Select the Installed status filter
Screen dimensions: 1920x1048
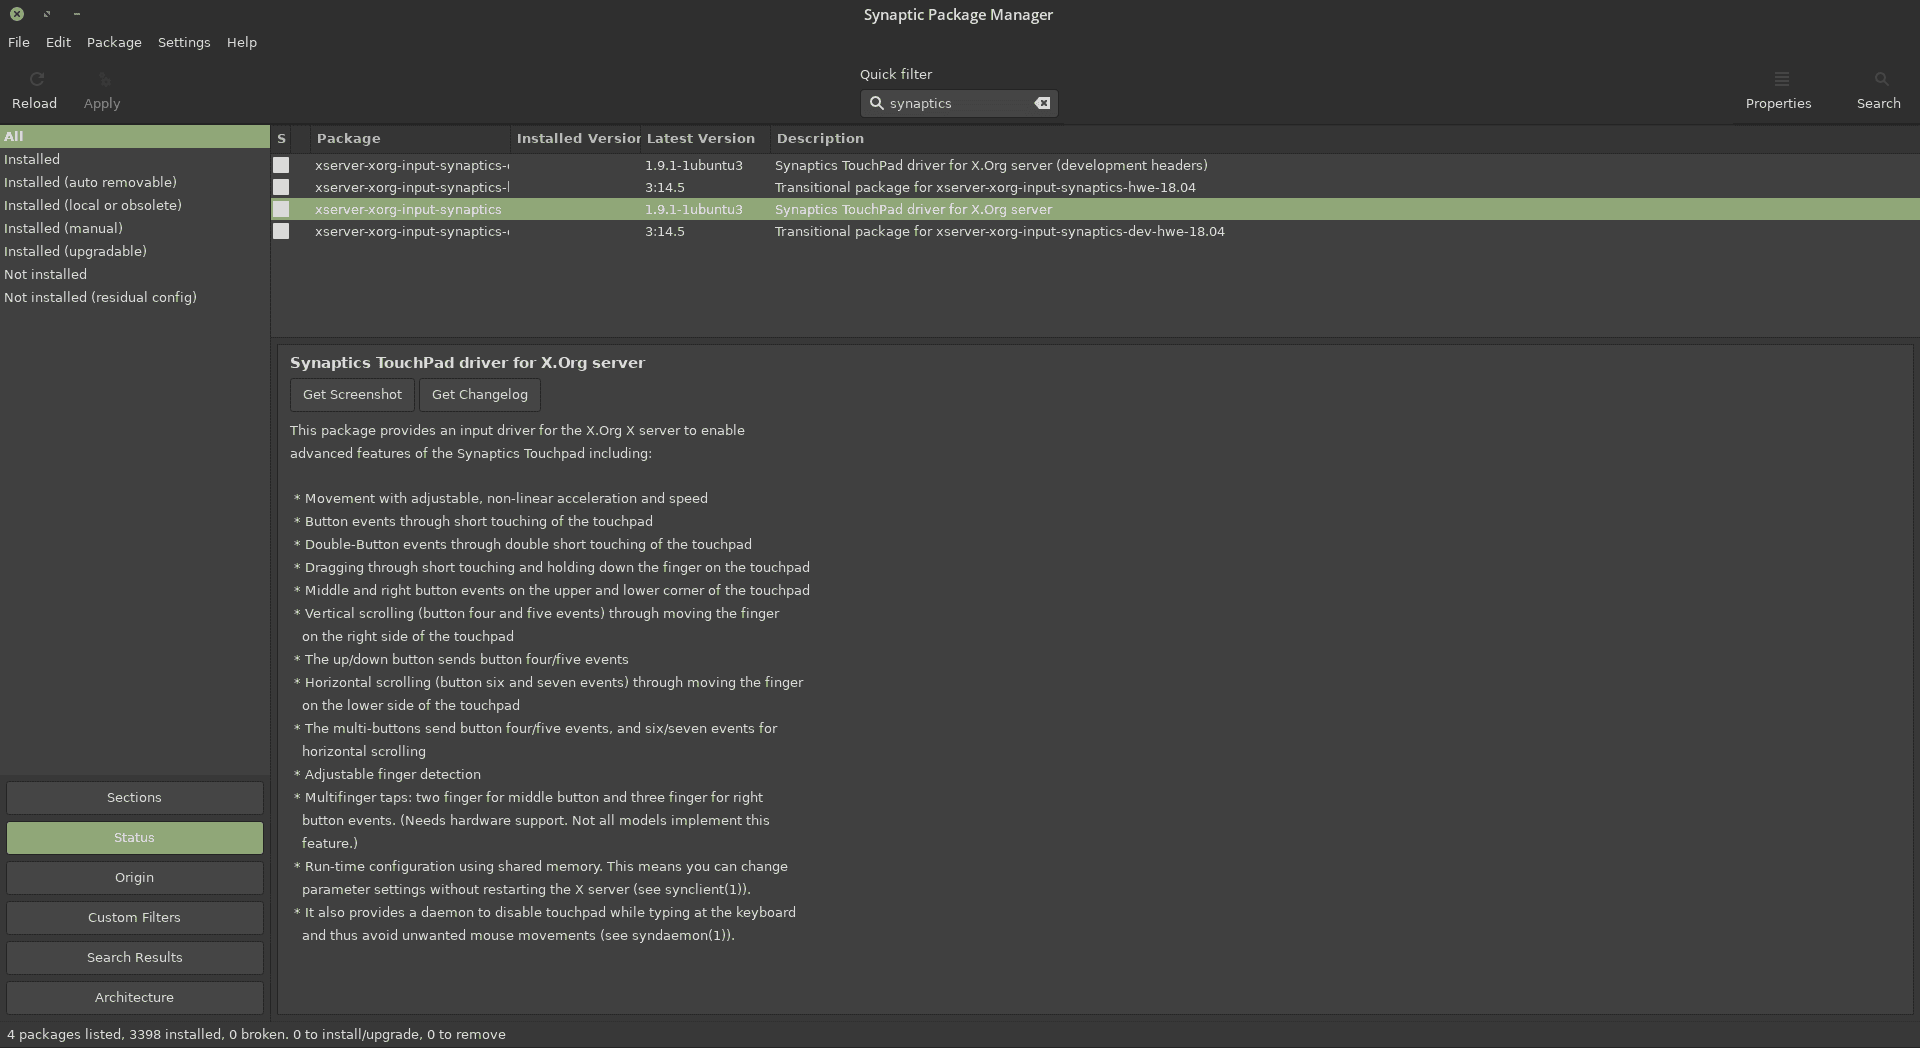coord(135,159)
